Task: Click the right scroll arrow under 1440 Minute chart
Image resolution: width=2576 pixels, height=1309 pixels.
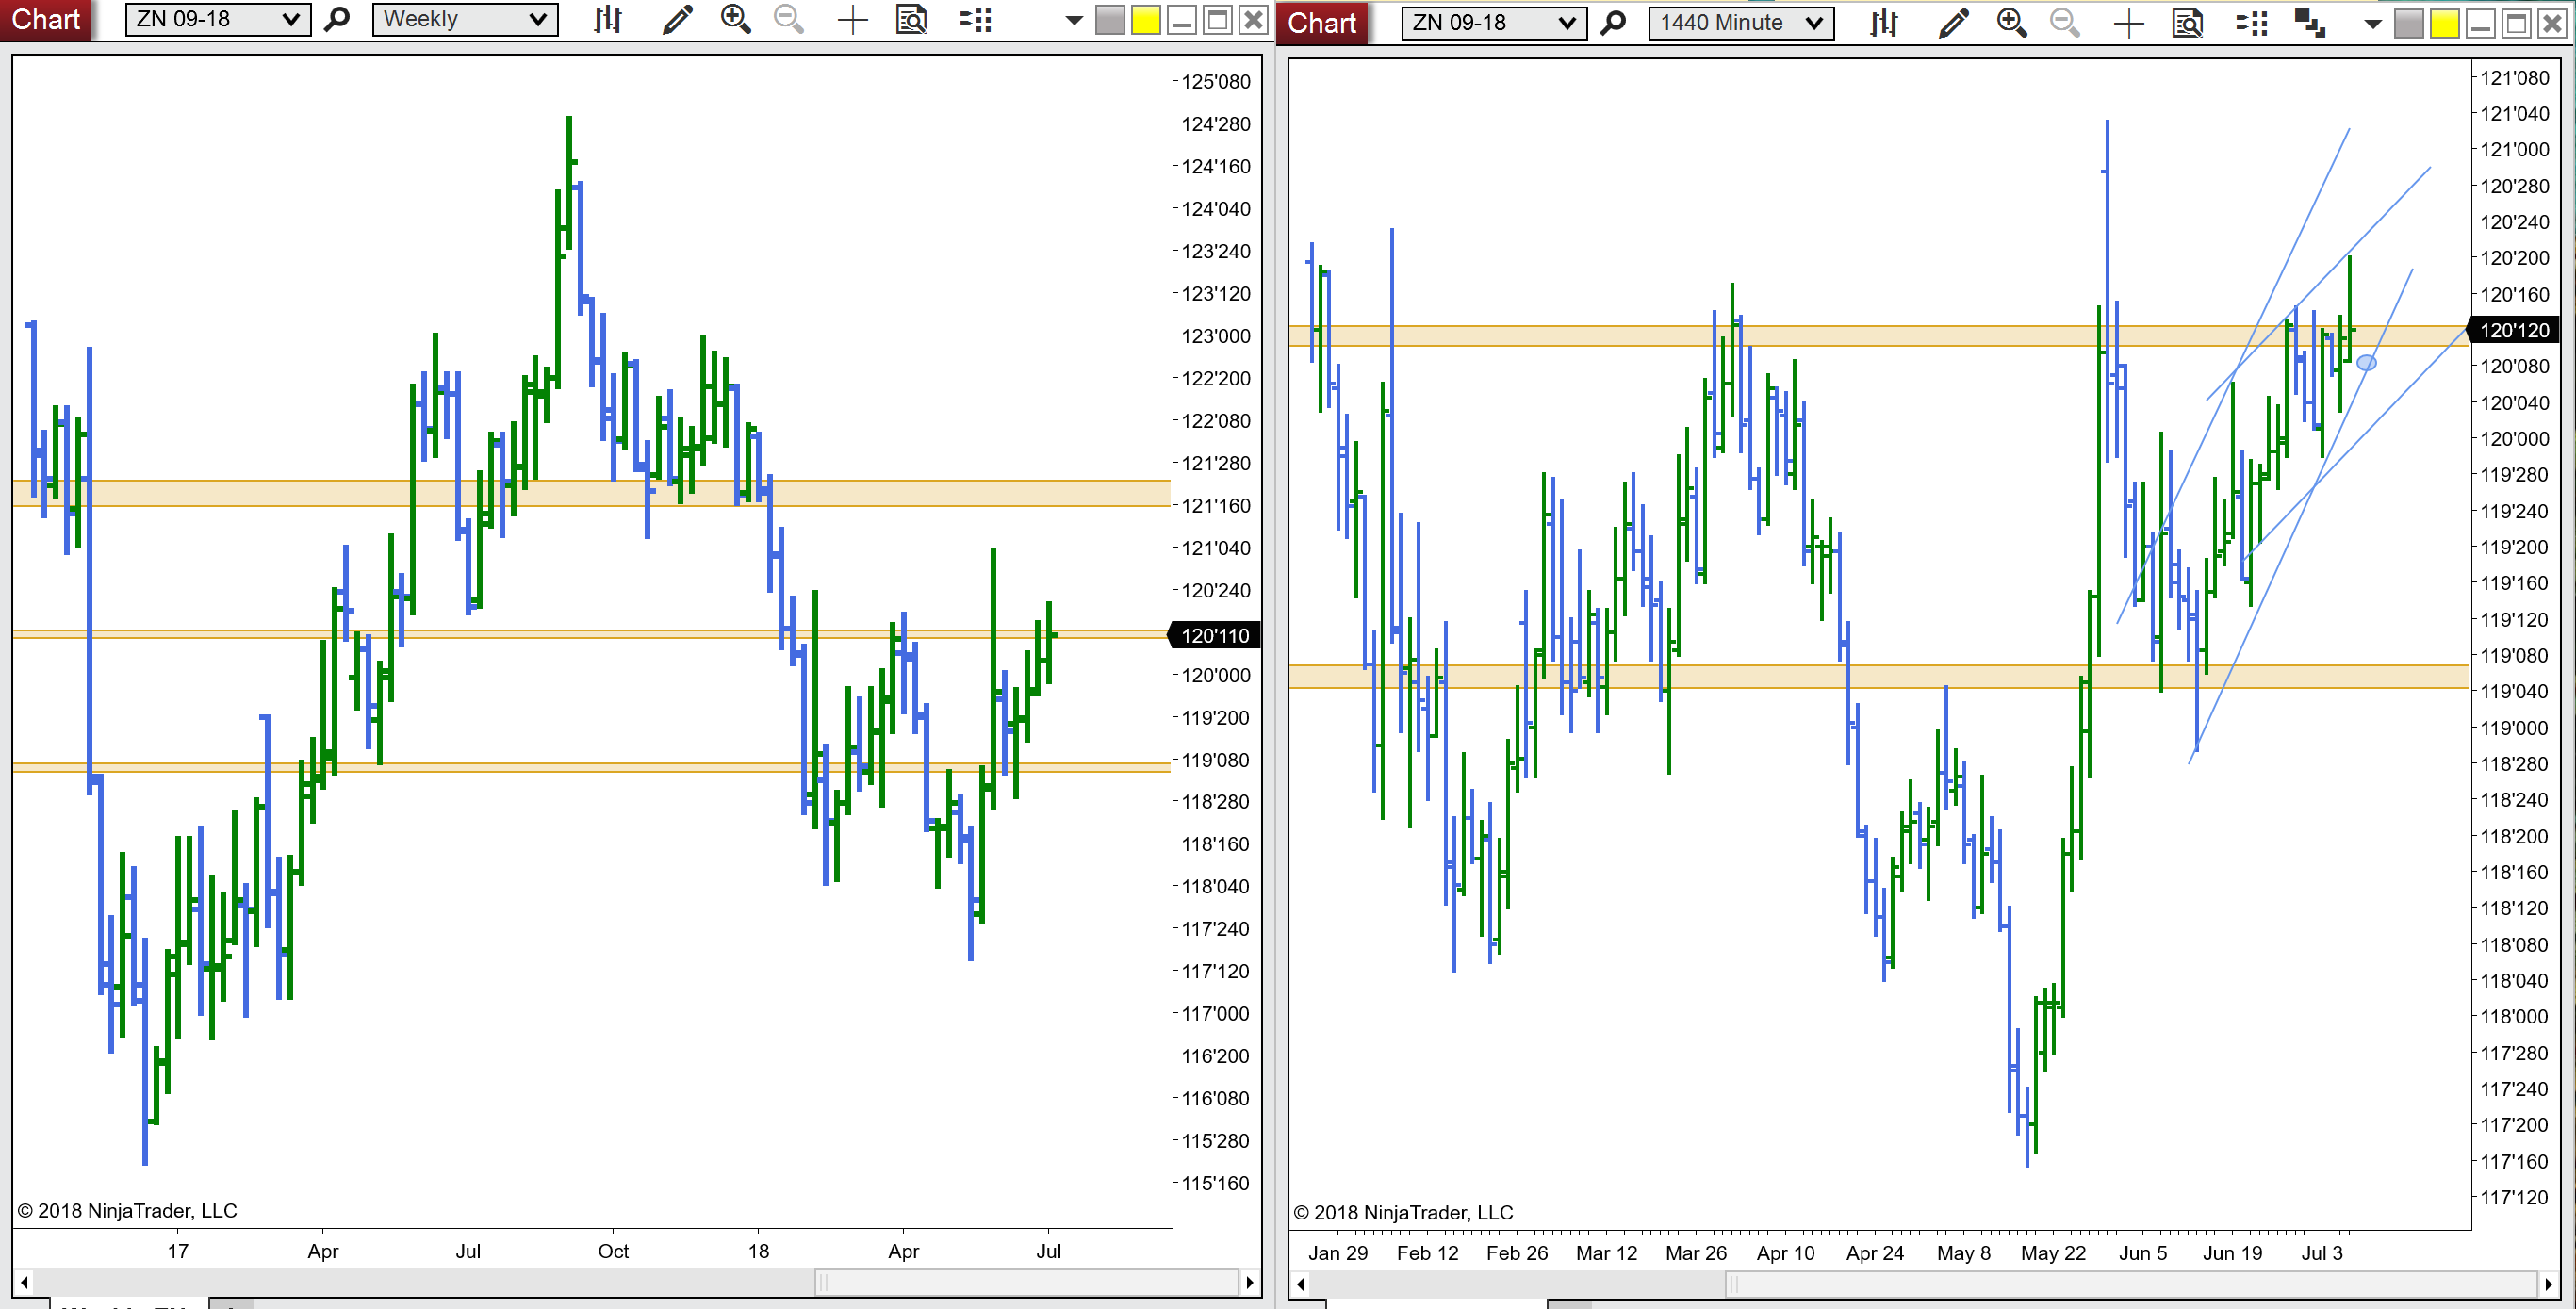Action: point(2549,1284)
